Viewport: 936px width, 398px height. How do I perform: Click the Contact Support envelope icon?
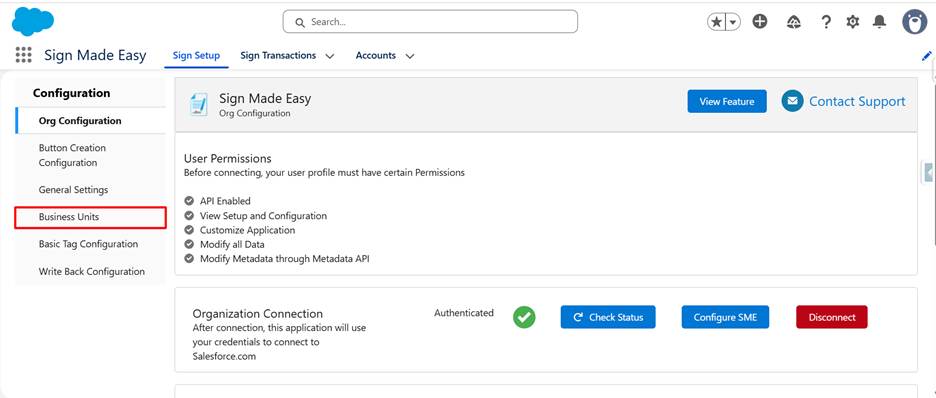click(x=792, y=101)
